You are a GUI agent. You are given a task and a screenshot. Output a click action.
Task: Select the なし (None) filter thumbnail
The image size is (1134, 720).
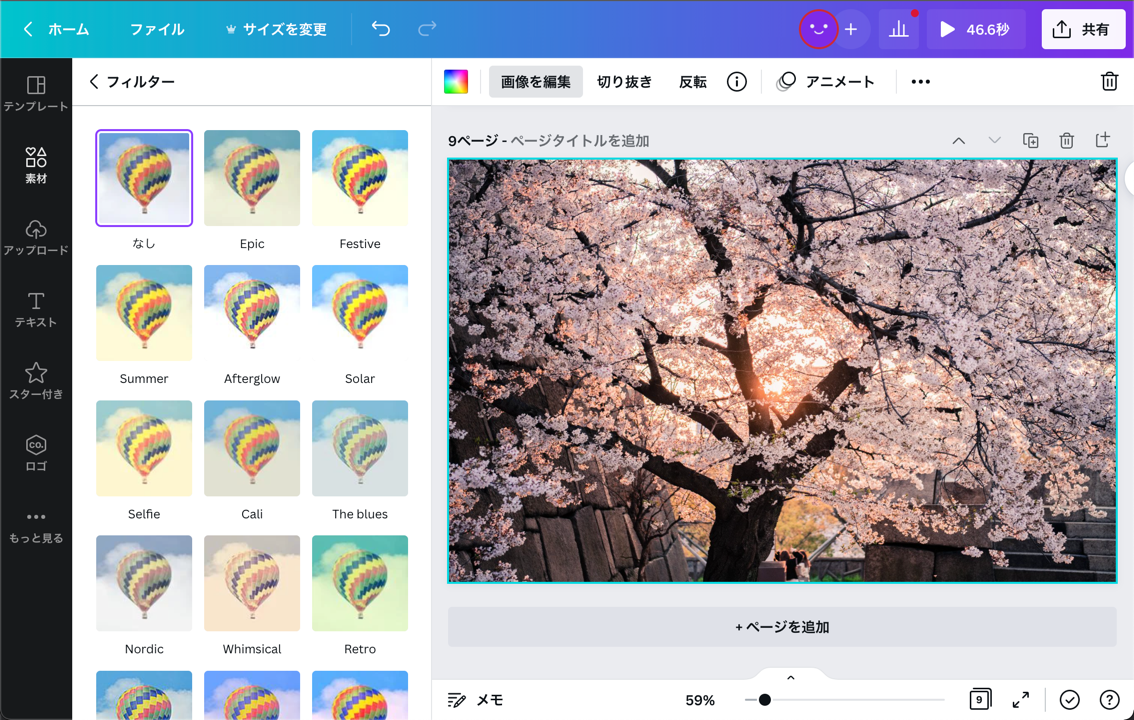[x=144, y=178]
